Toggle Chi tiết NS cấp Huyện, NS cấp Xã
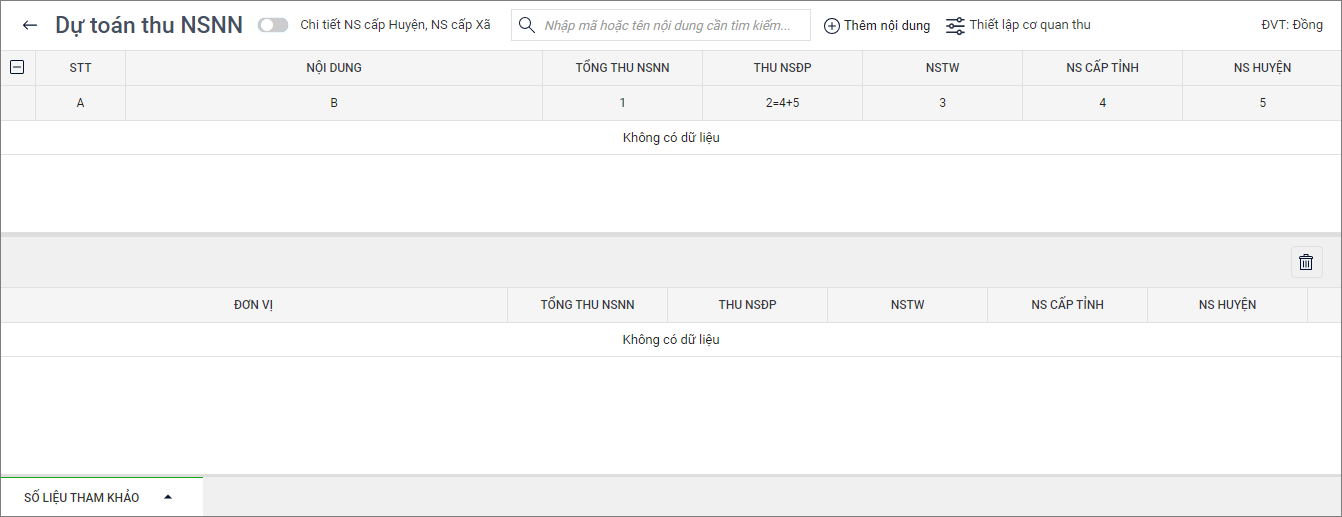This screenshot has height=517, width=1342. tap(272, 25)
